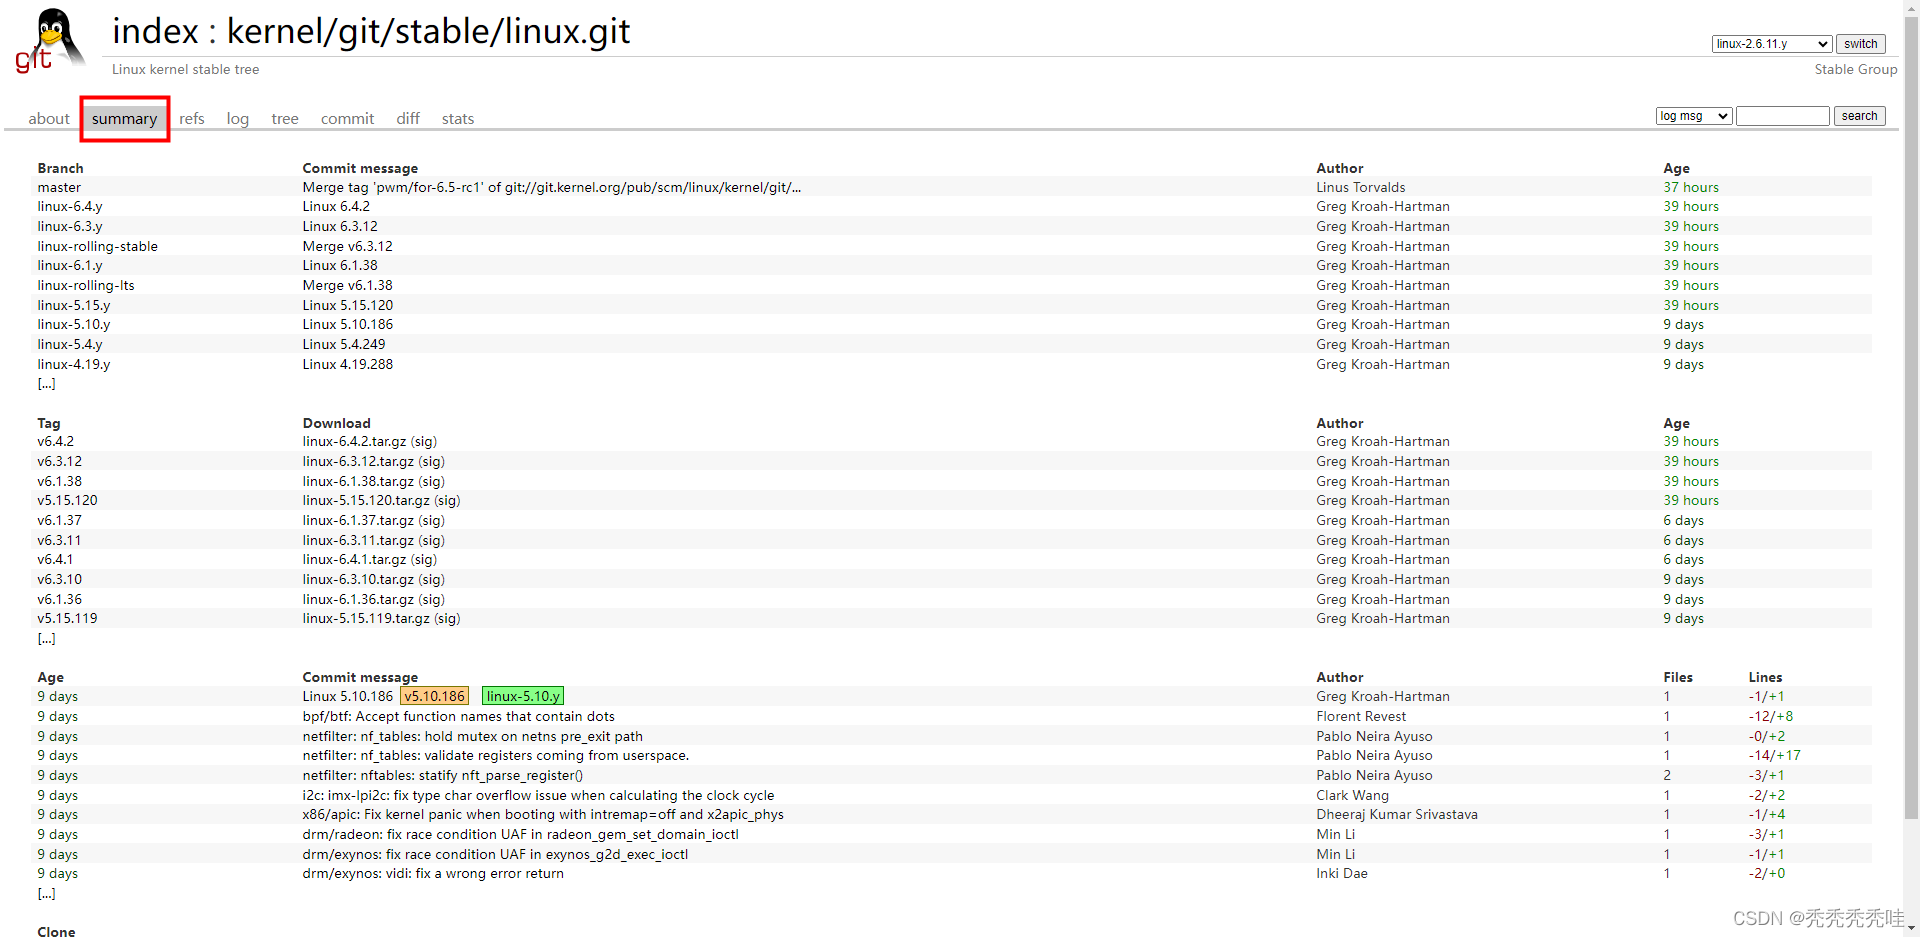Open the linux-5.10.y branch in branch list
Viewport: 1920px width, 937px height.
click(x=74, y=325)
